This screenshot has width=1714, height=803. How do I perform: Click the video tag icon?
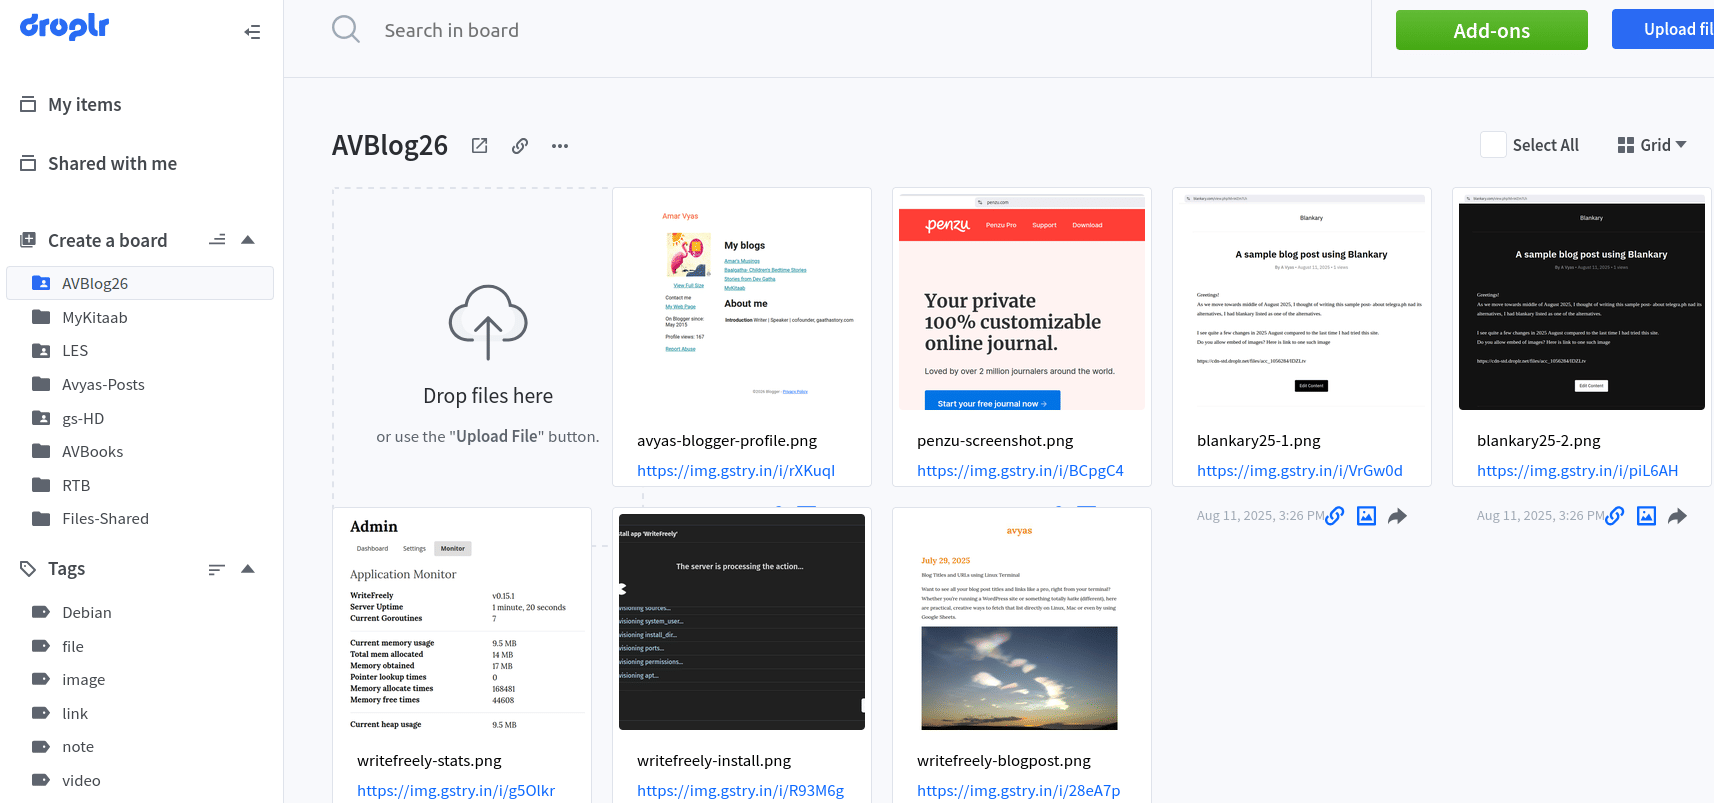point(41,780)
